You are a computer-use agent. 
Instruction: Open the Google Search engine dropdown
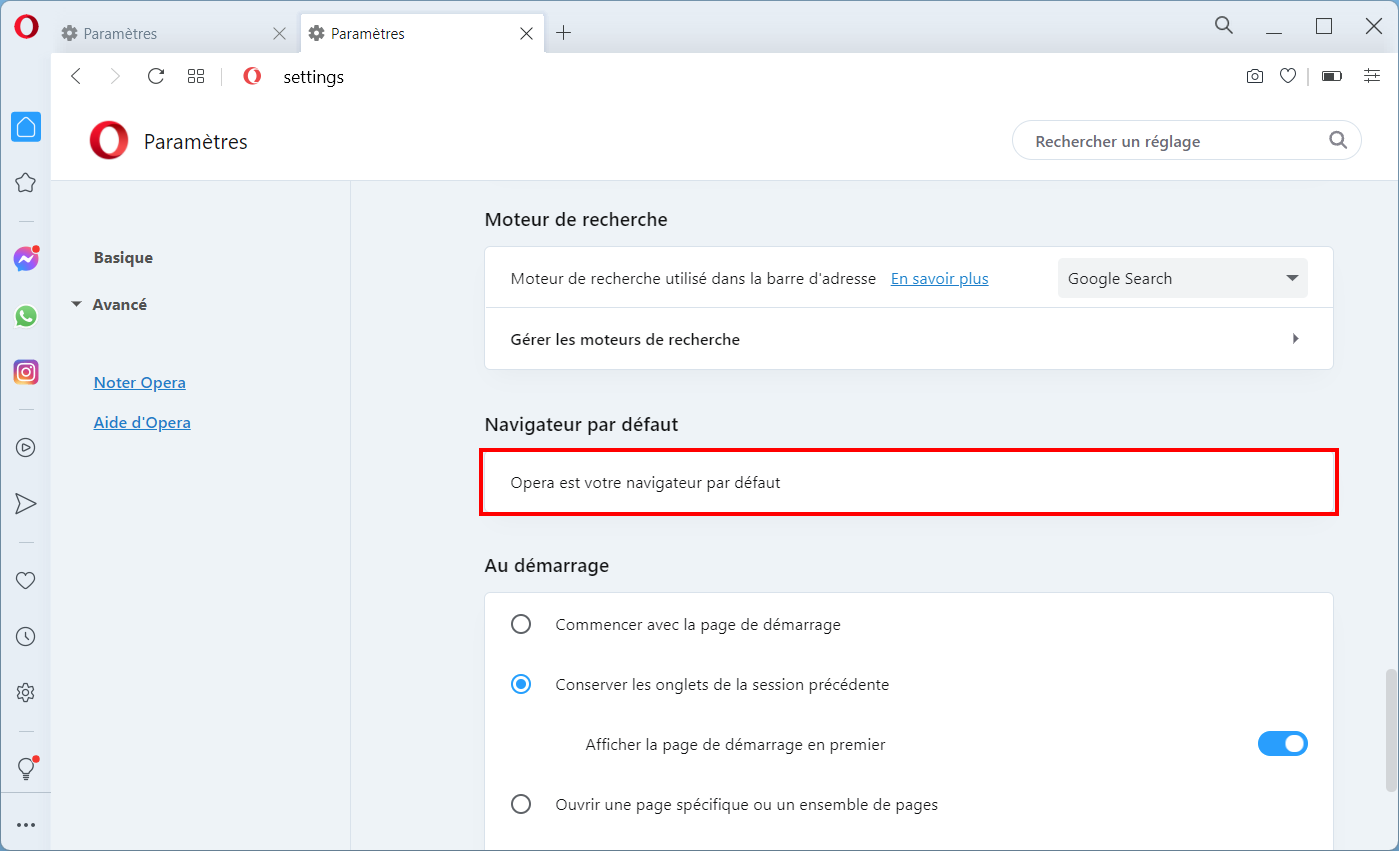tap(1182, 278)
